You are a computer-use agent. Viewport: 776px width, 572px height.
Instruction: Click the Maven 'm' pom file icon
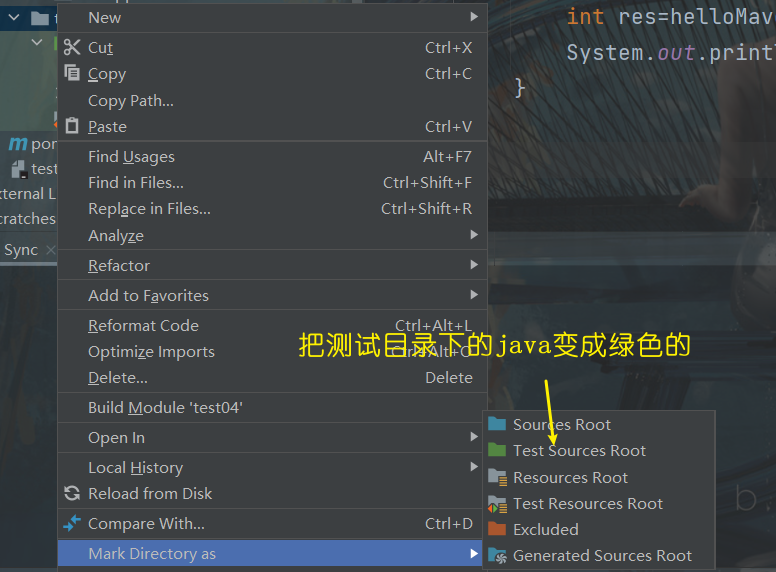point(18,144)
